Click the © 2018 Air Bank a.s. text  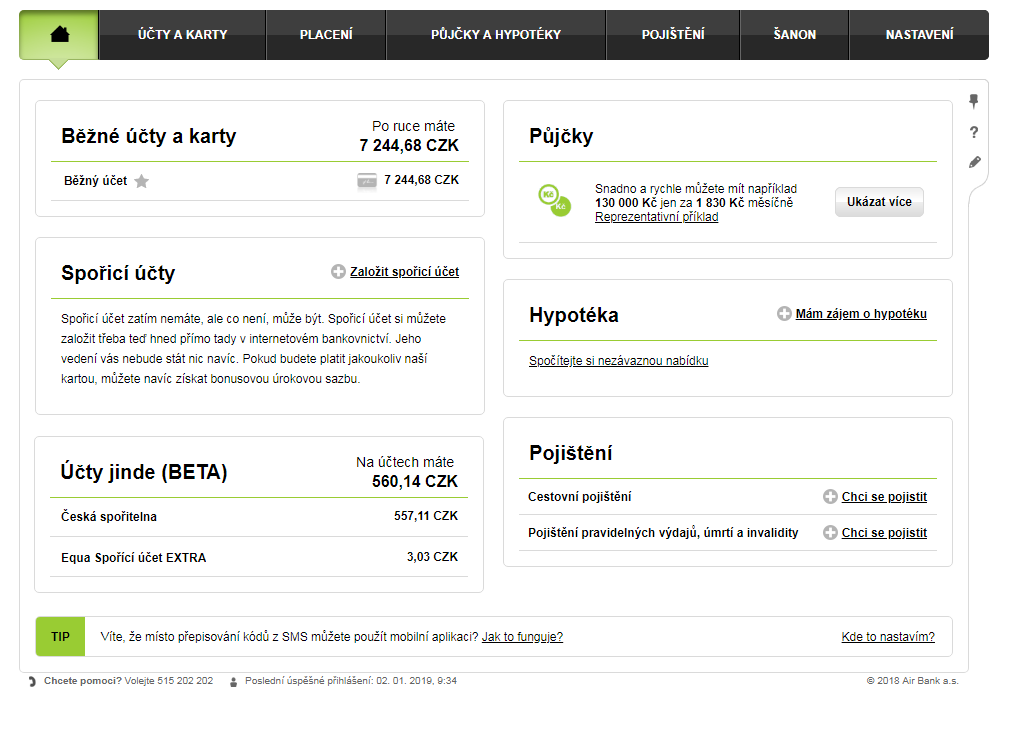pyautogui.click(x=912, y=681)
